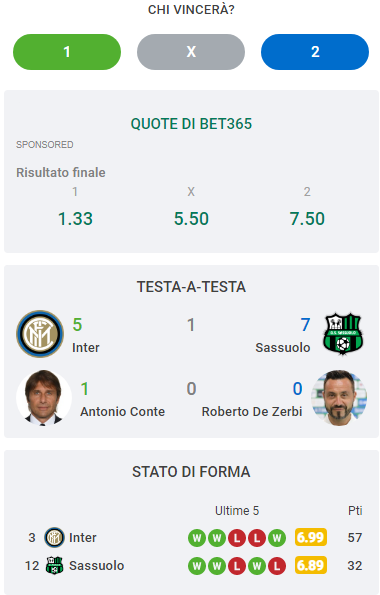The width and height of the screenshot is (380, 595).
Task: Select the 5.50 draw odds
Action: (191, 219)
